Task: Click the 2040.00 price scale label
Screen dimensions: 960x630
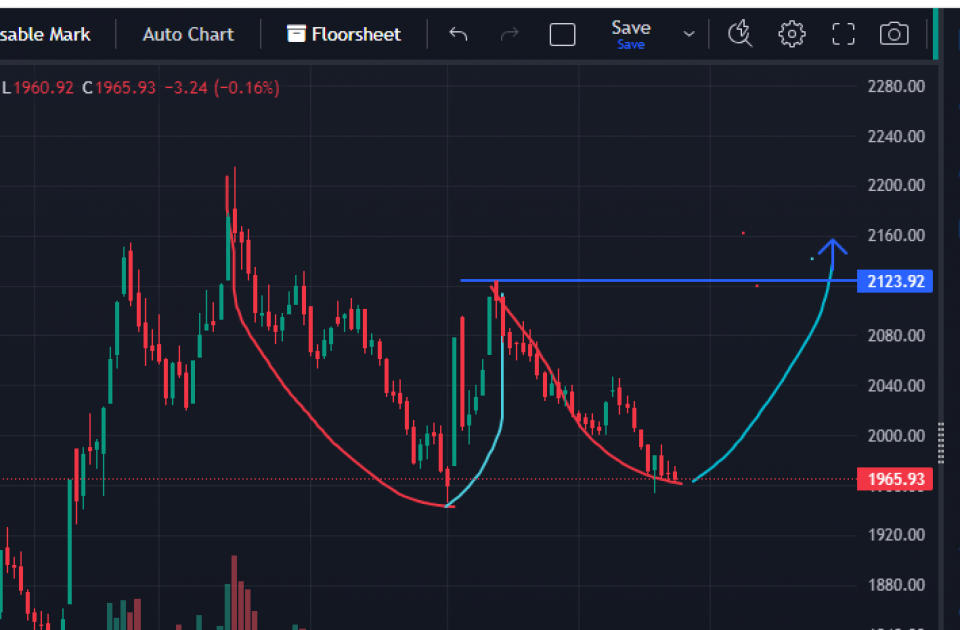Action: coord(896,386)
